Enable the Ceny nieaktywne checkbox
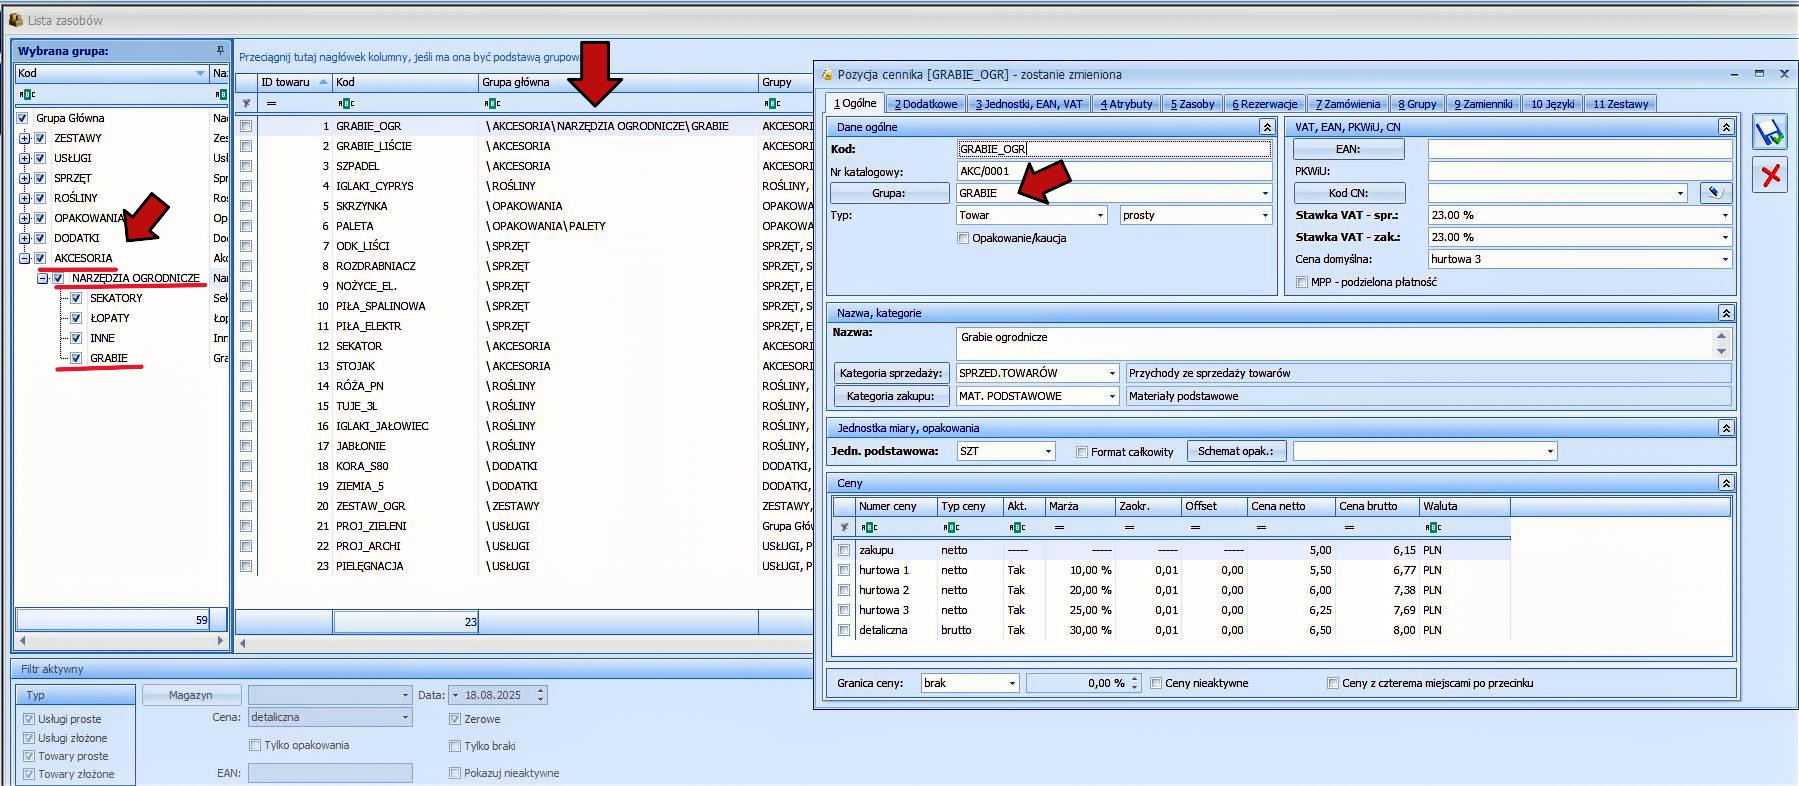Screen dimensions: 1799x786 1156,683
